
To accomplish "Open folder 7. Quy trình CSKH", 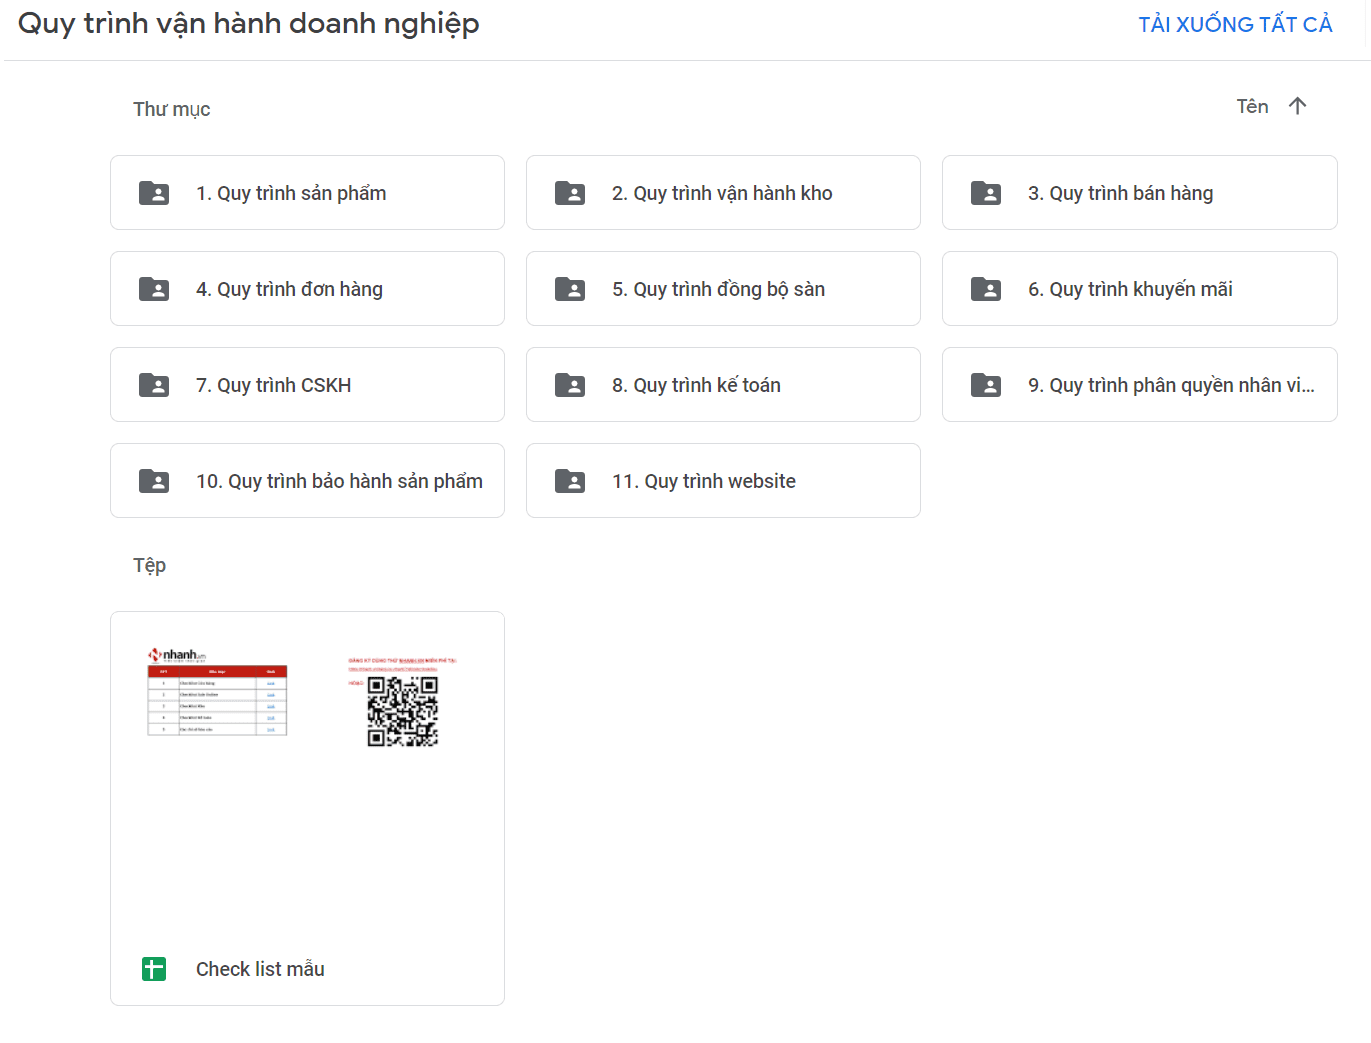I will coord(273,385).
